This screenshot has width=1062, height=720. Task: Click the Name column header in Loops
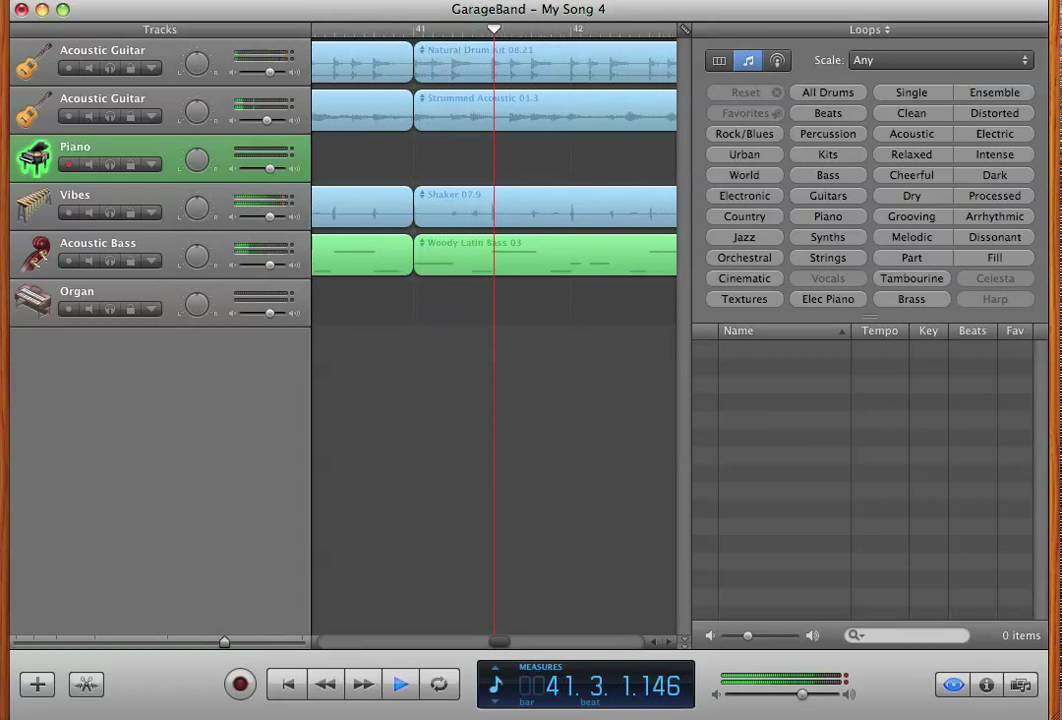point(784,331)
